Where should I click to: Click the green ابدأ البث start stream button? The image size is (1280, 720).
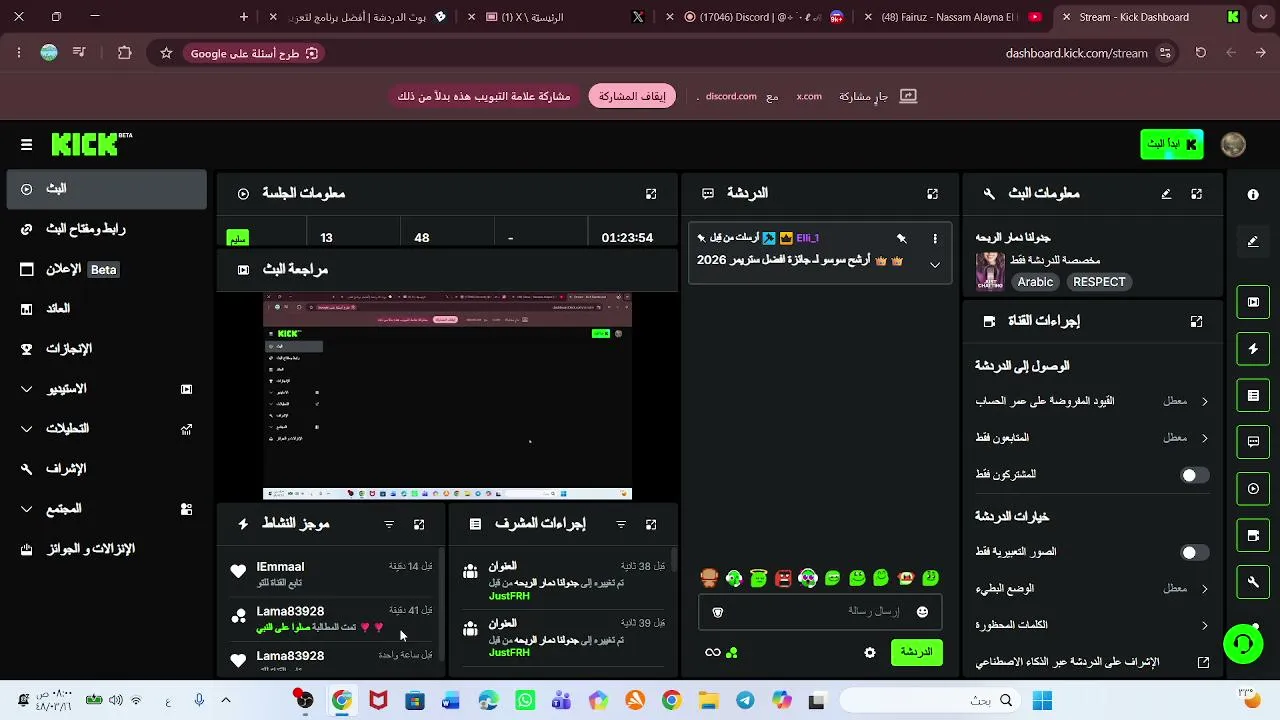coord(1171,144)
